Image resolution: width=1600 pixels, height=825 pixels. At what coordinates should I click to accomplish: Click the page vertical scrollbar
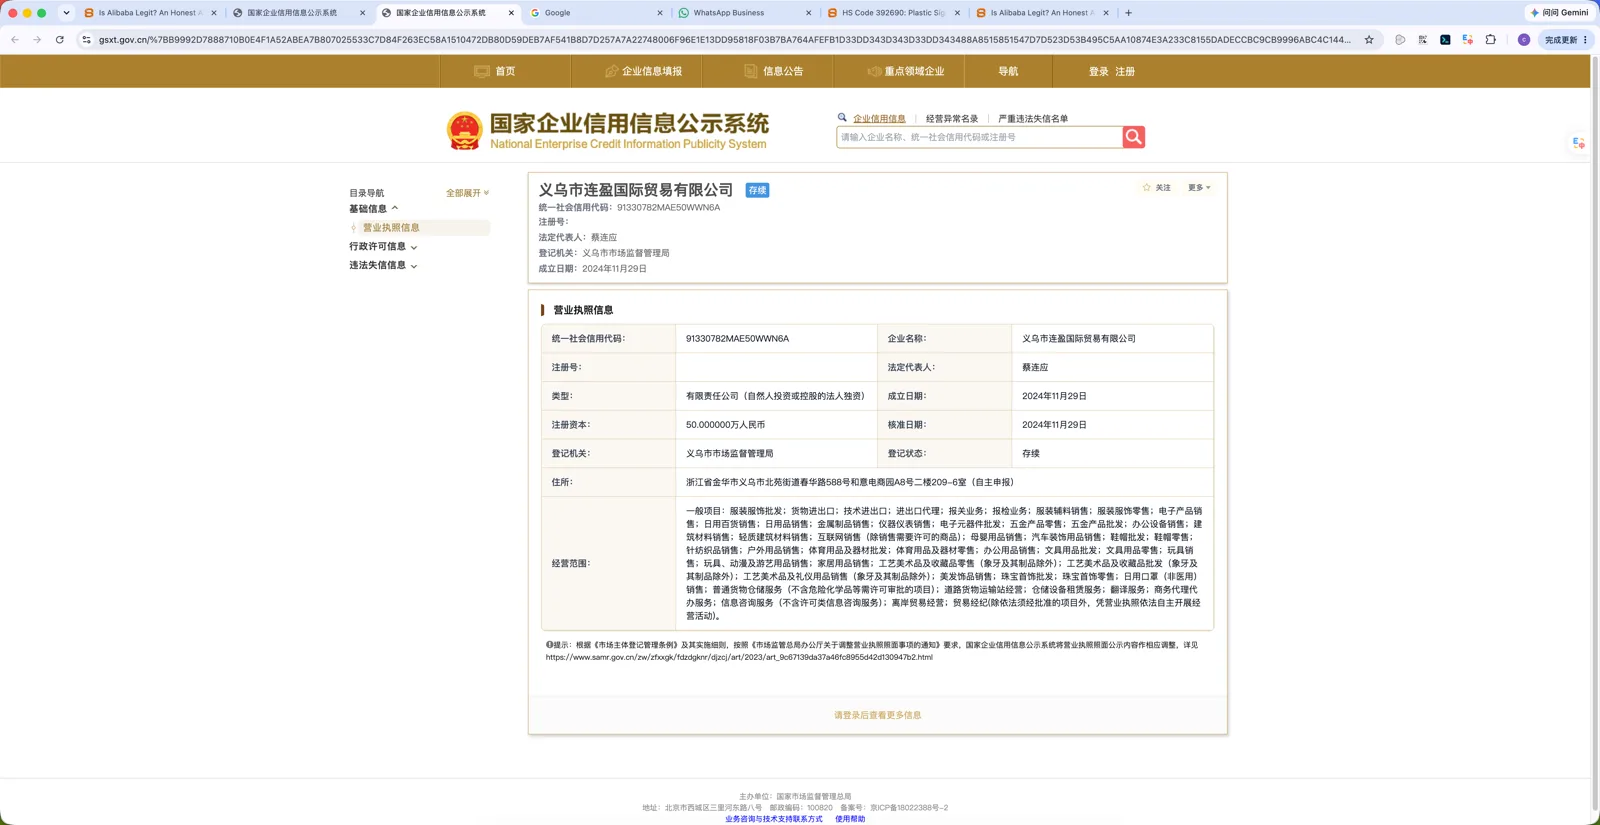click(1595, 430)
